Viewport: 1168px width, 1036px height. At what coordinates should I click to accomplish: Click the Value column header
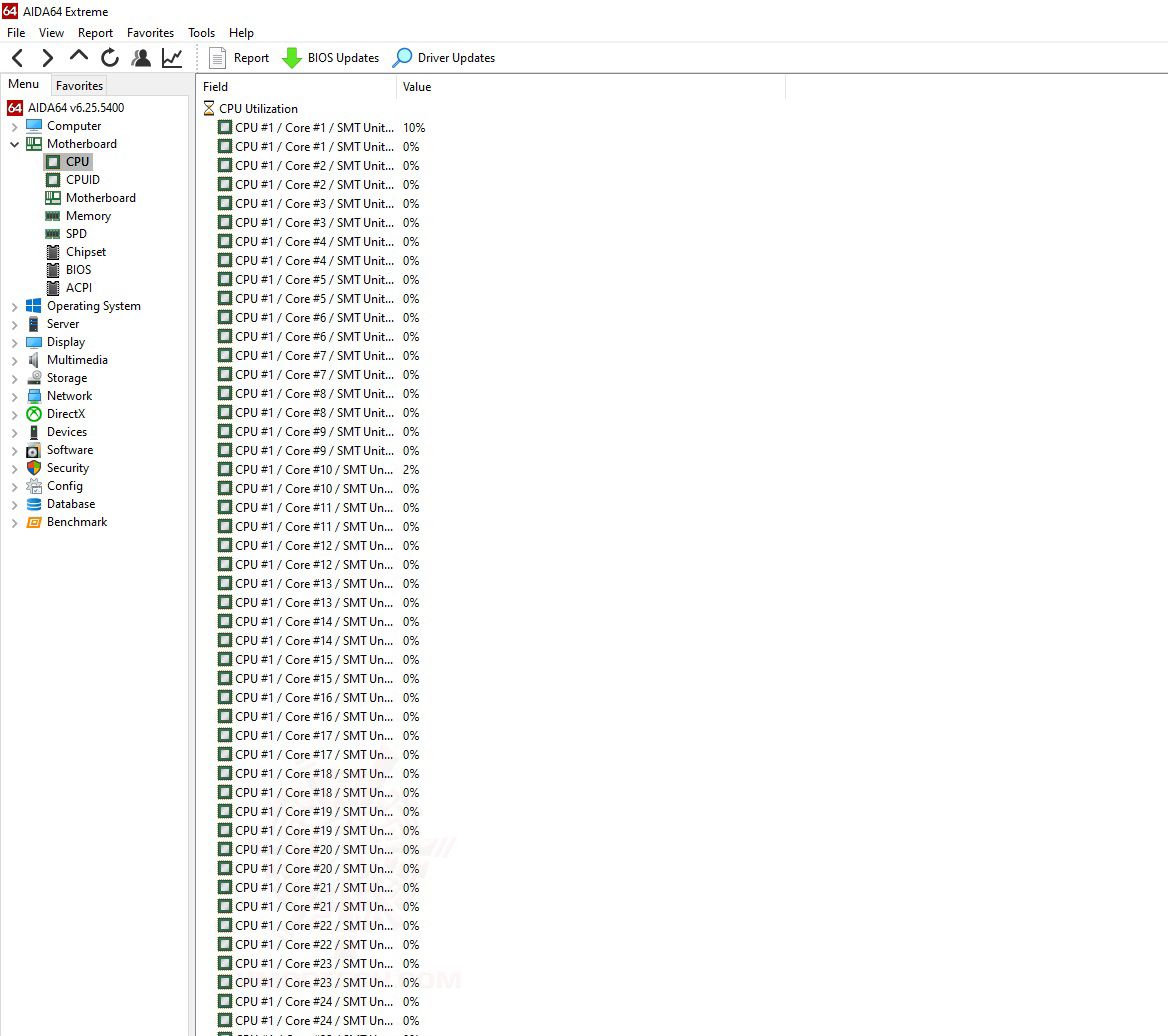pos(591,87)
